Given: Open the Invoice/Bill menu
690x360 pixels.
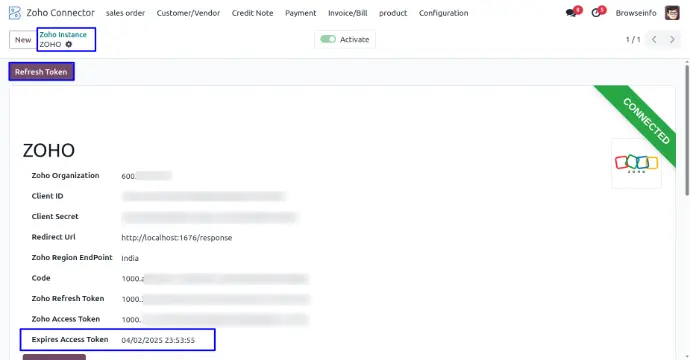Looking at the screenshot, I should (x=348, y=13).
